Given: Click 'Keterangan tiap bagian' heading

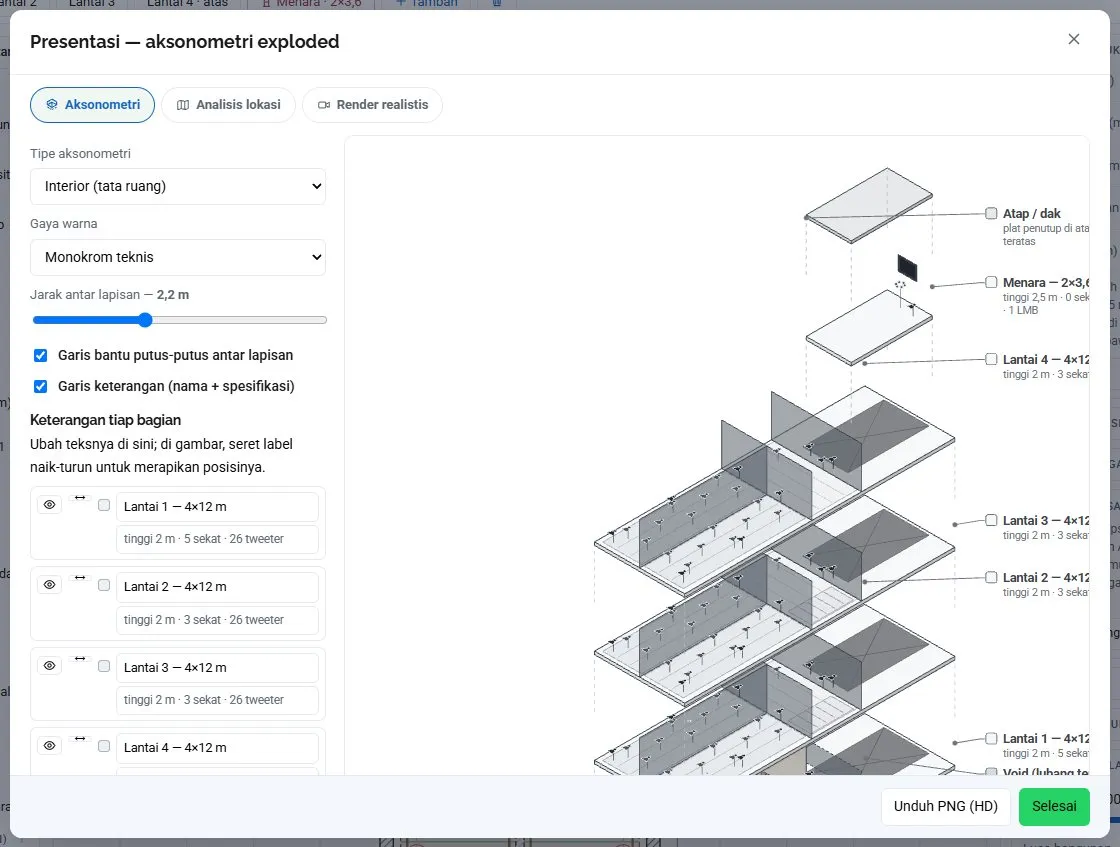Looking at the screenshot, I should pyautogui.click(x=106, y=420).
